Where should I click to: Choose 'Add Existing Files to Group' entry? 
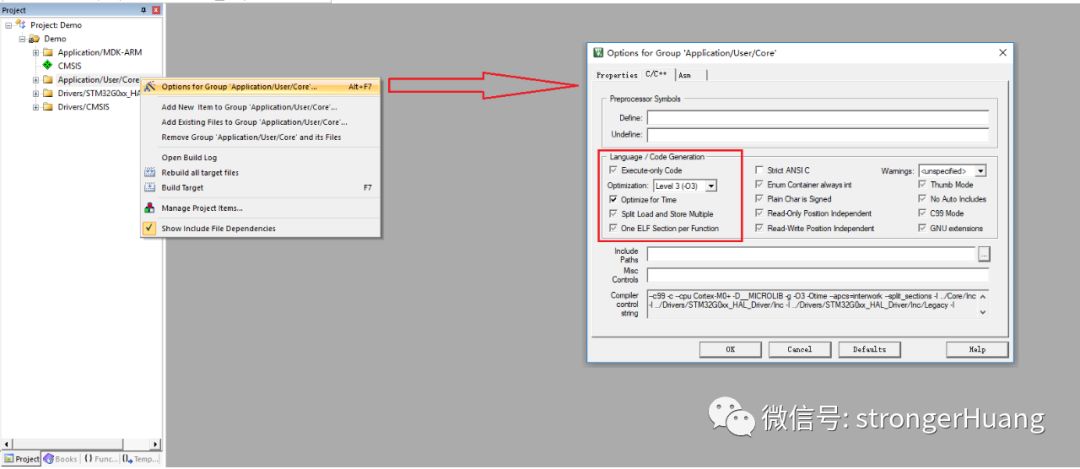click(x=260, y=122)
